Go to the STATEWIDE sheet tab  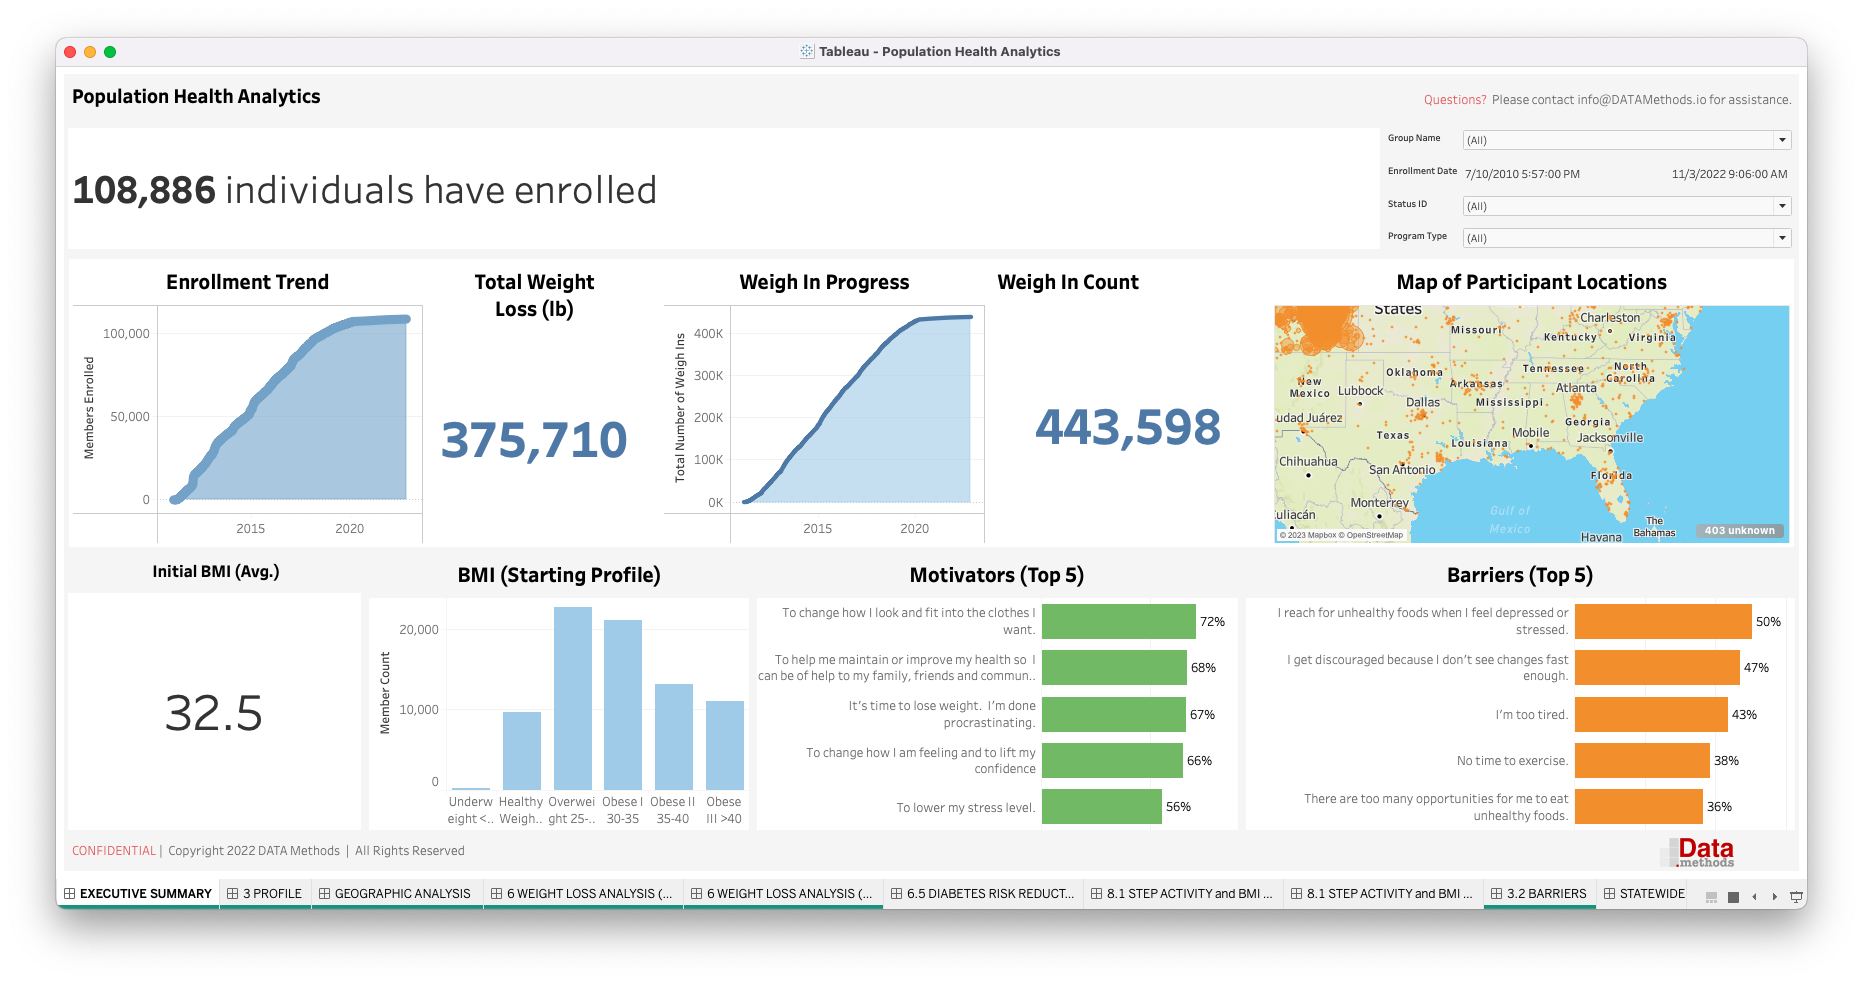pos(1644,894)
